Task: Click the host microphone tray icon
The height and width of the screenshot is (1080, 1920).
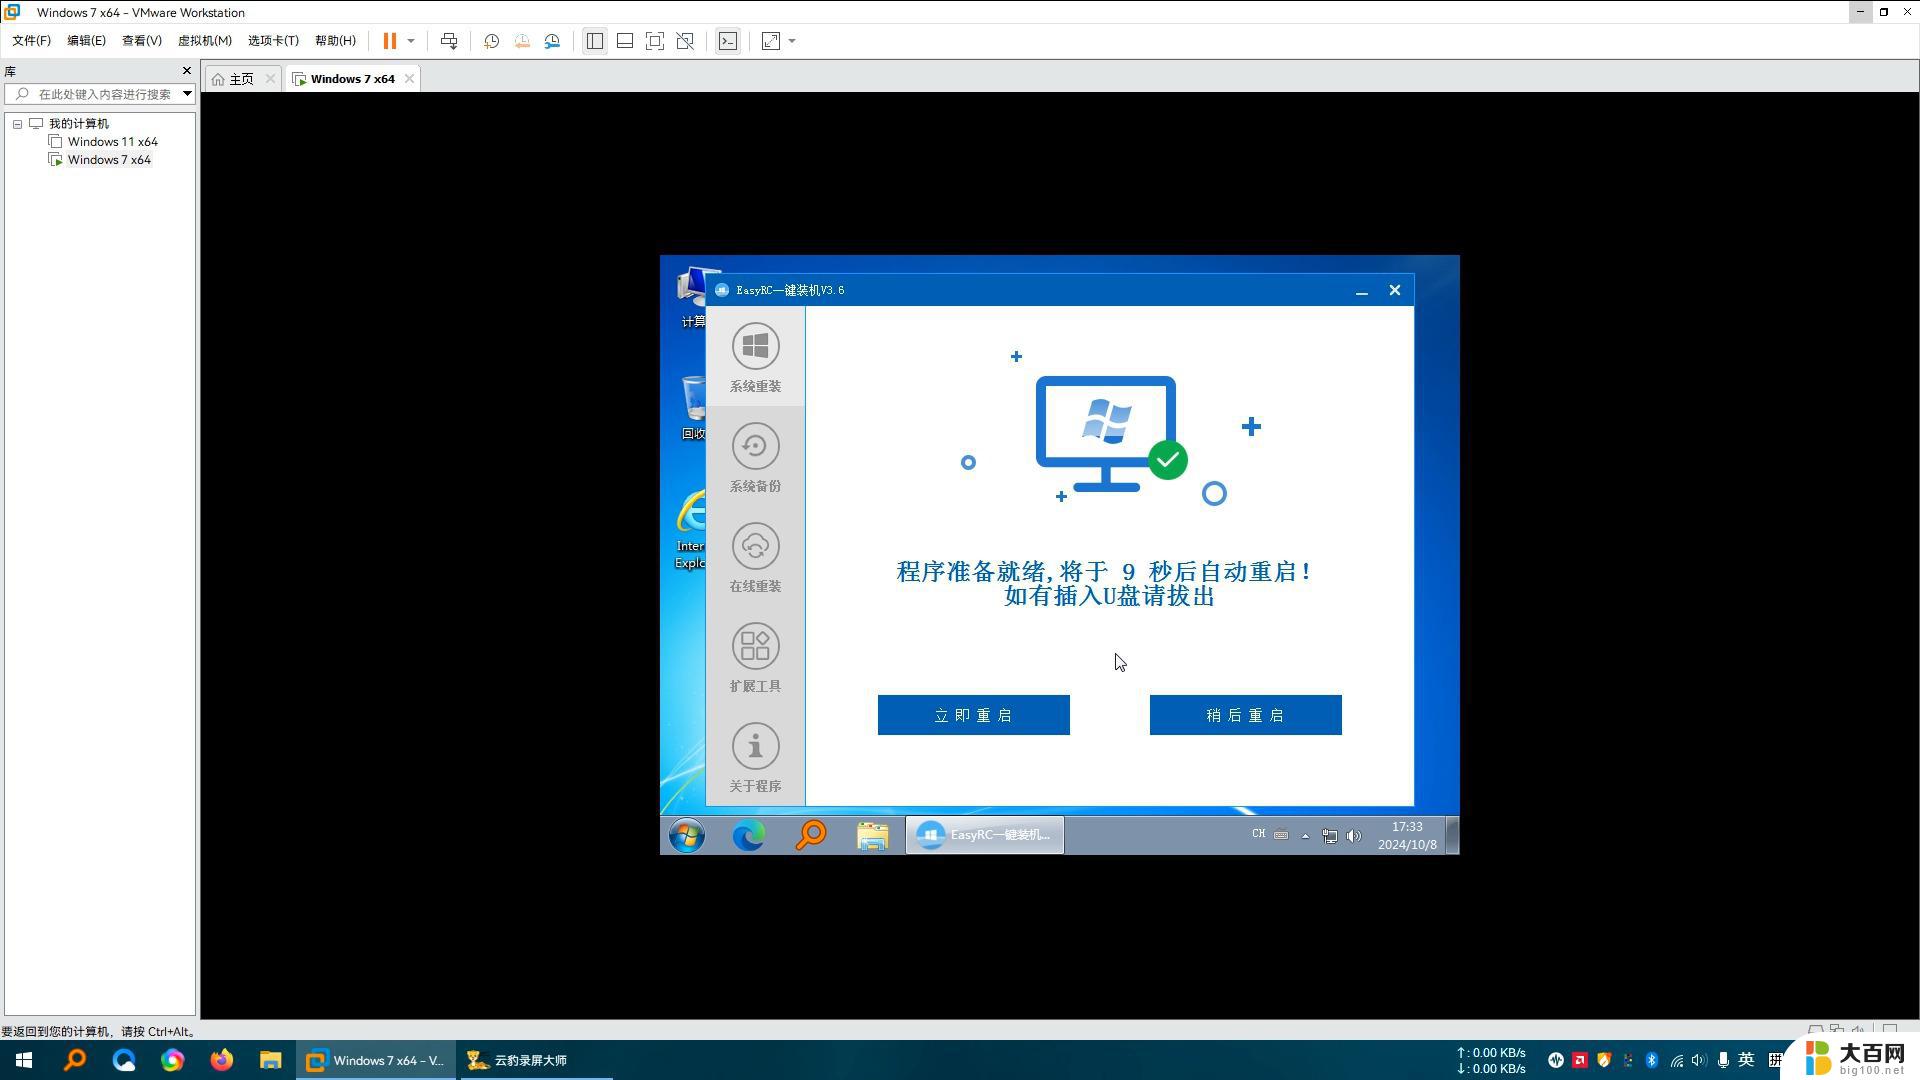Action: pos(1723,1060)
